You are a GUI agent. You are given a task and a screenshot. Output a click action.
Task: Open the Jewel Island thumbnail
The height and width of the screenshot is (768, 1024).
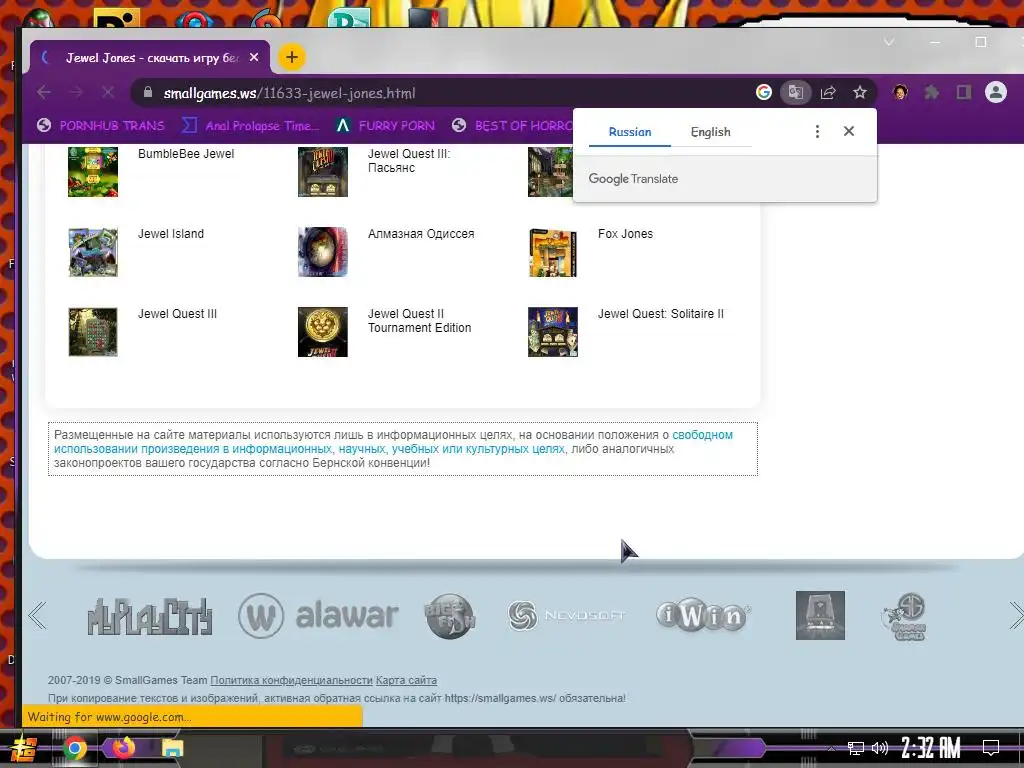click(x=93, y=252)
